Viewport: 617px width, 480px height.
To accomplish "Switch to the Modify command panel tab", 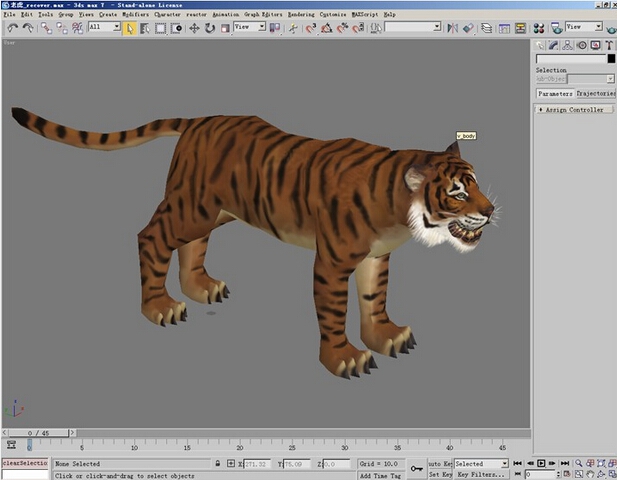I will (553, 46).
